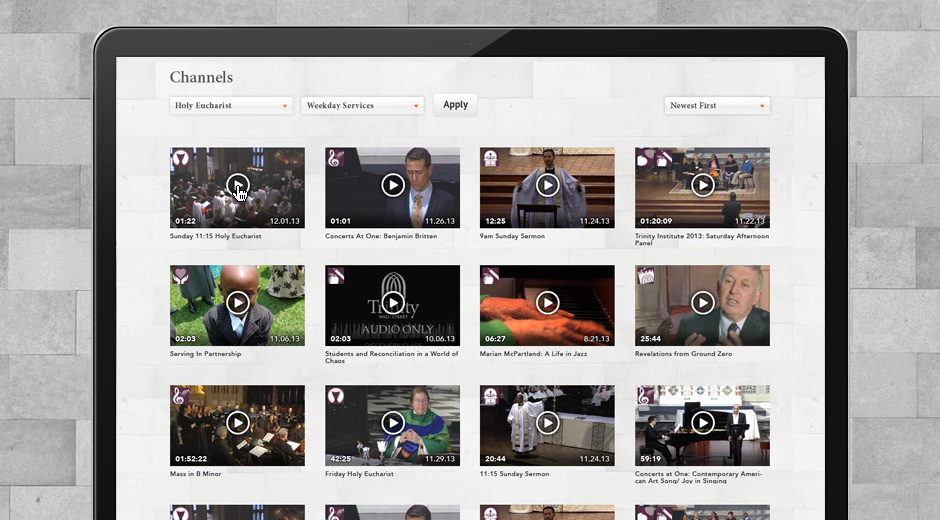Click category icon on Revelations from Ground Zero

tap(646, 275)
